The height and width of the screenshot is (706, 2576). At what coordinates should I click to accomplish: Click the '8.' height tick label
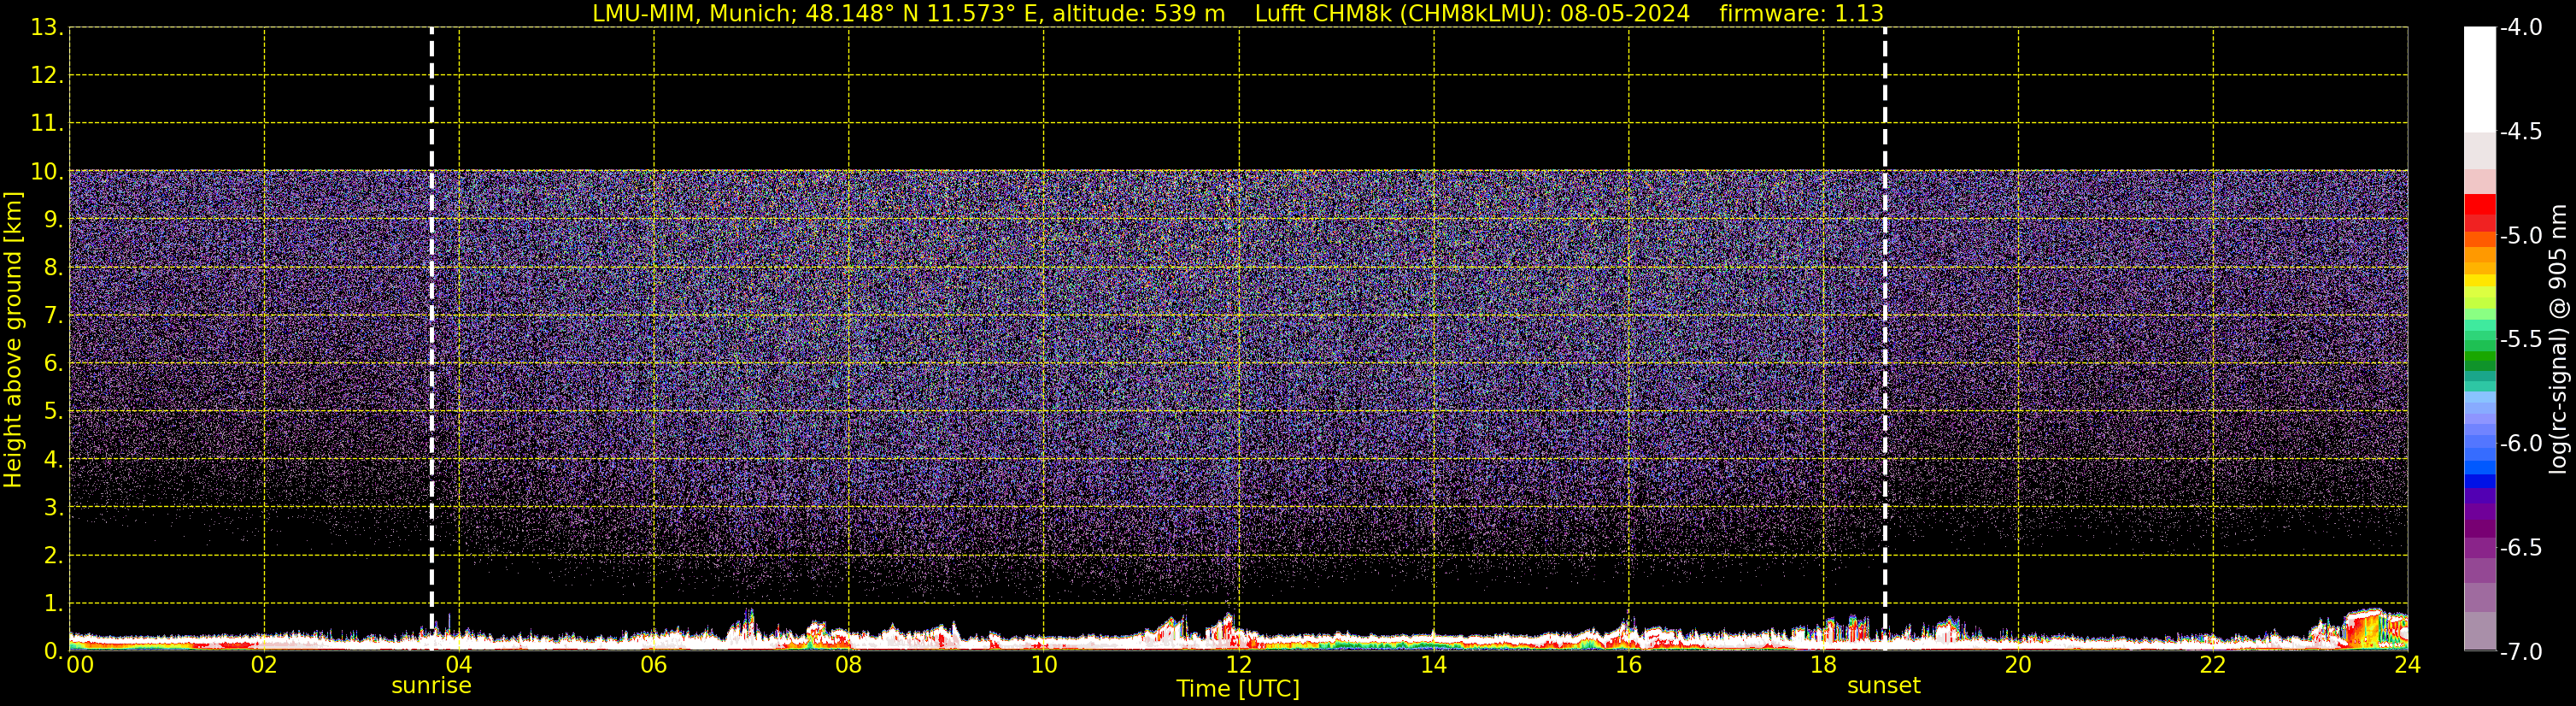click(x=53, y=268)
